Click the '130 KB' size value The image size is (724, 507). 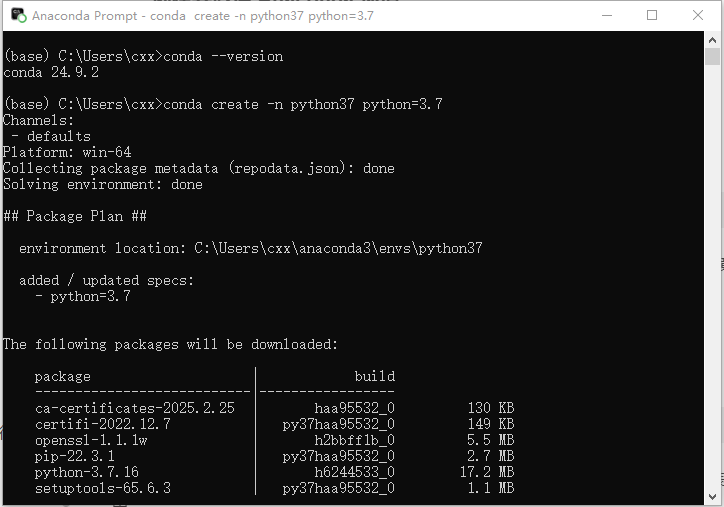click(491, 408)
